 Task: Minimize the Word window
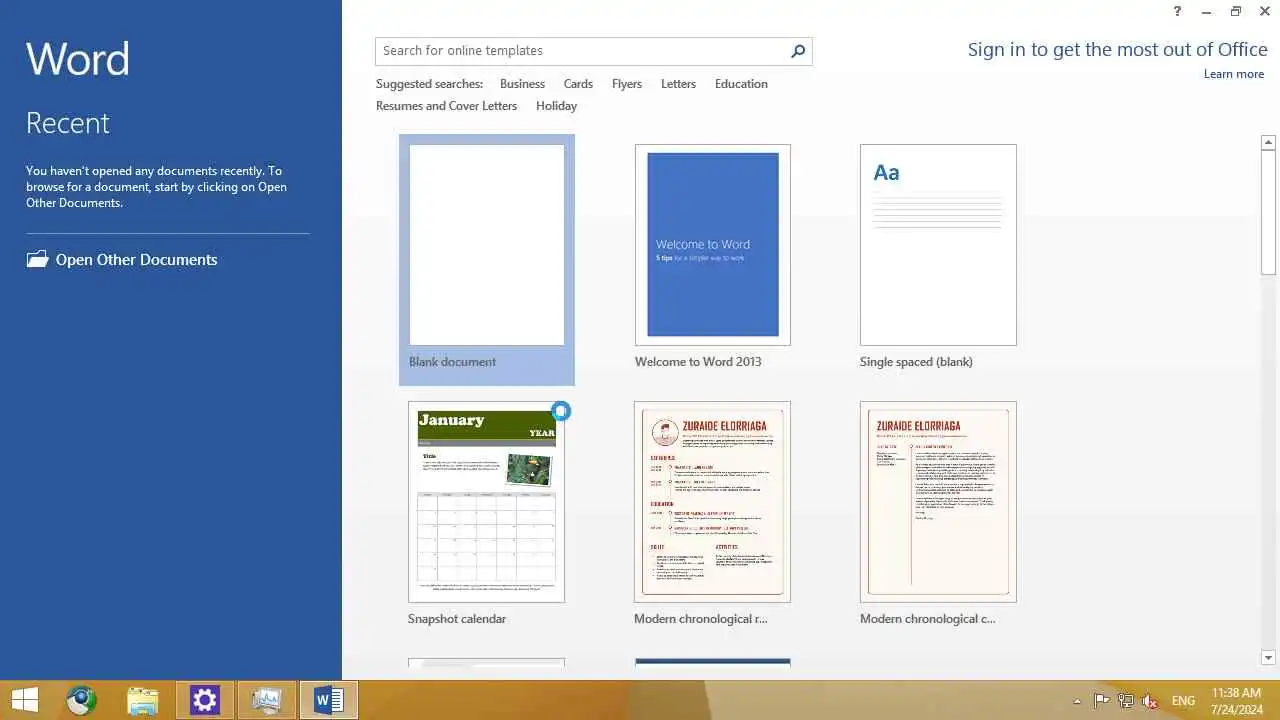pyautogui.click(x=1207, y=11)
